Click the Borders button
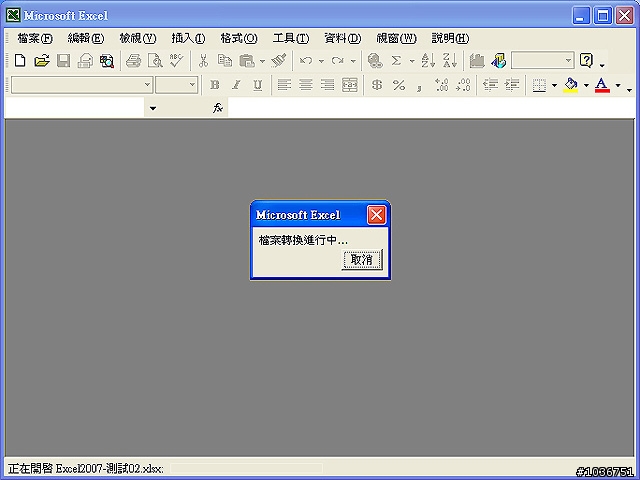Viewport: 640px width, 480px height. [539, 85]
